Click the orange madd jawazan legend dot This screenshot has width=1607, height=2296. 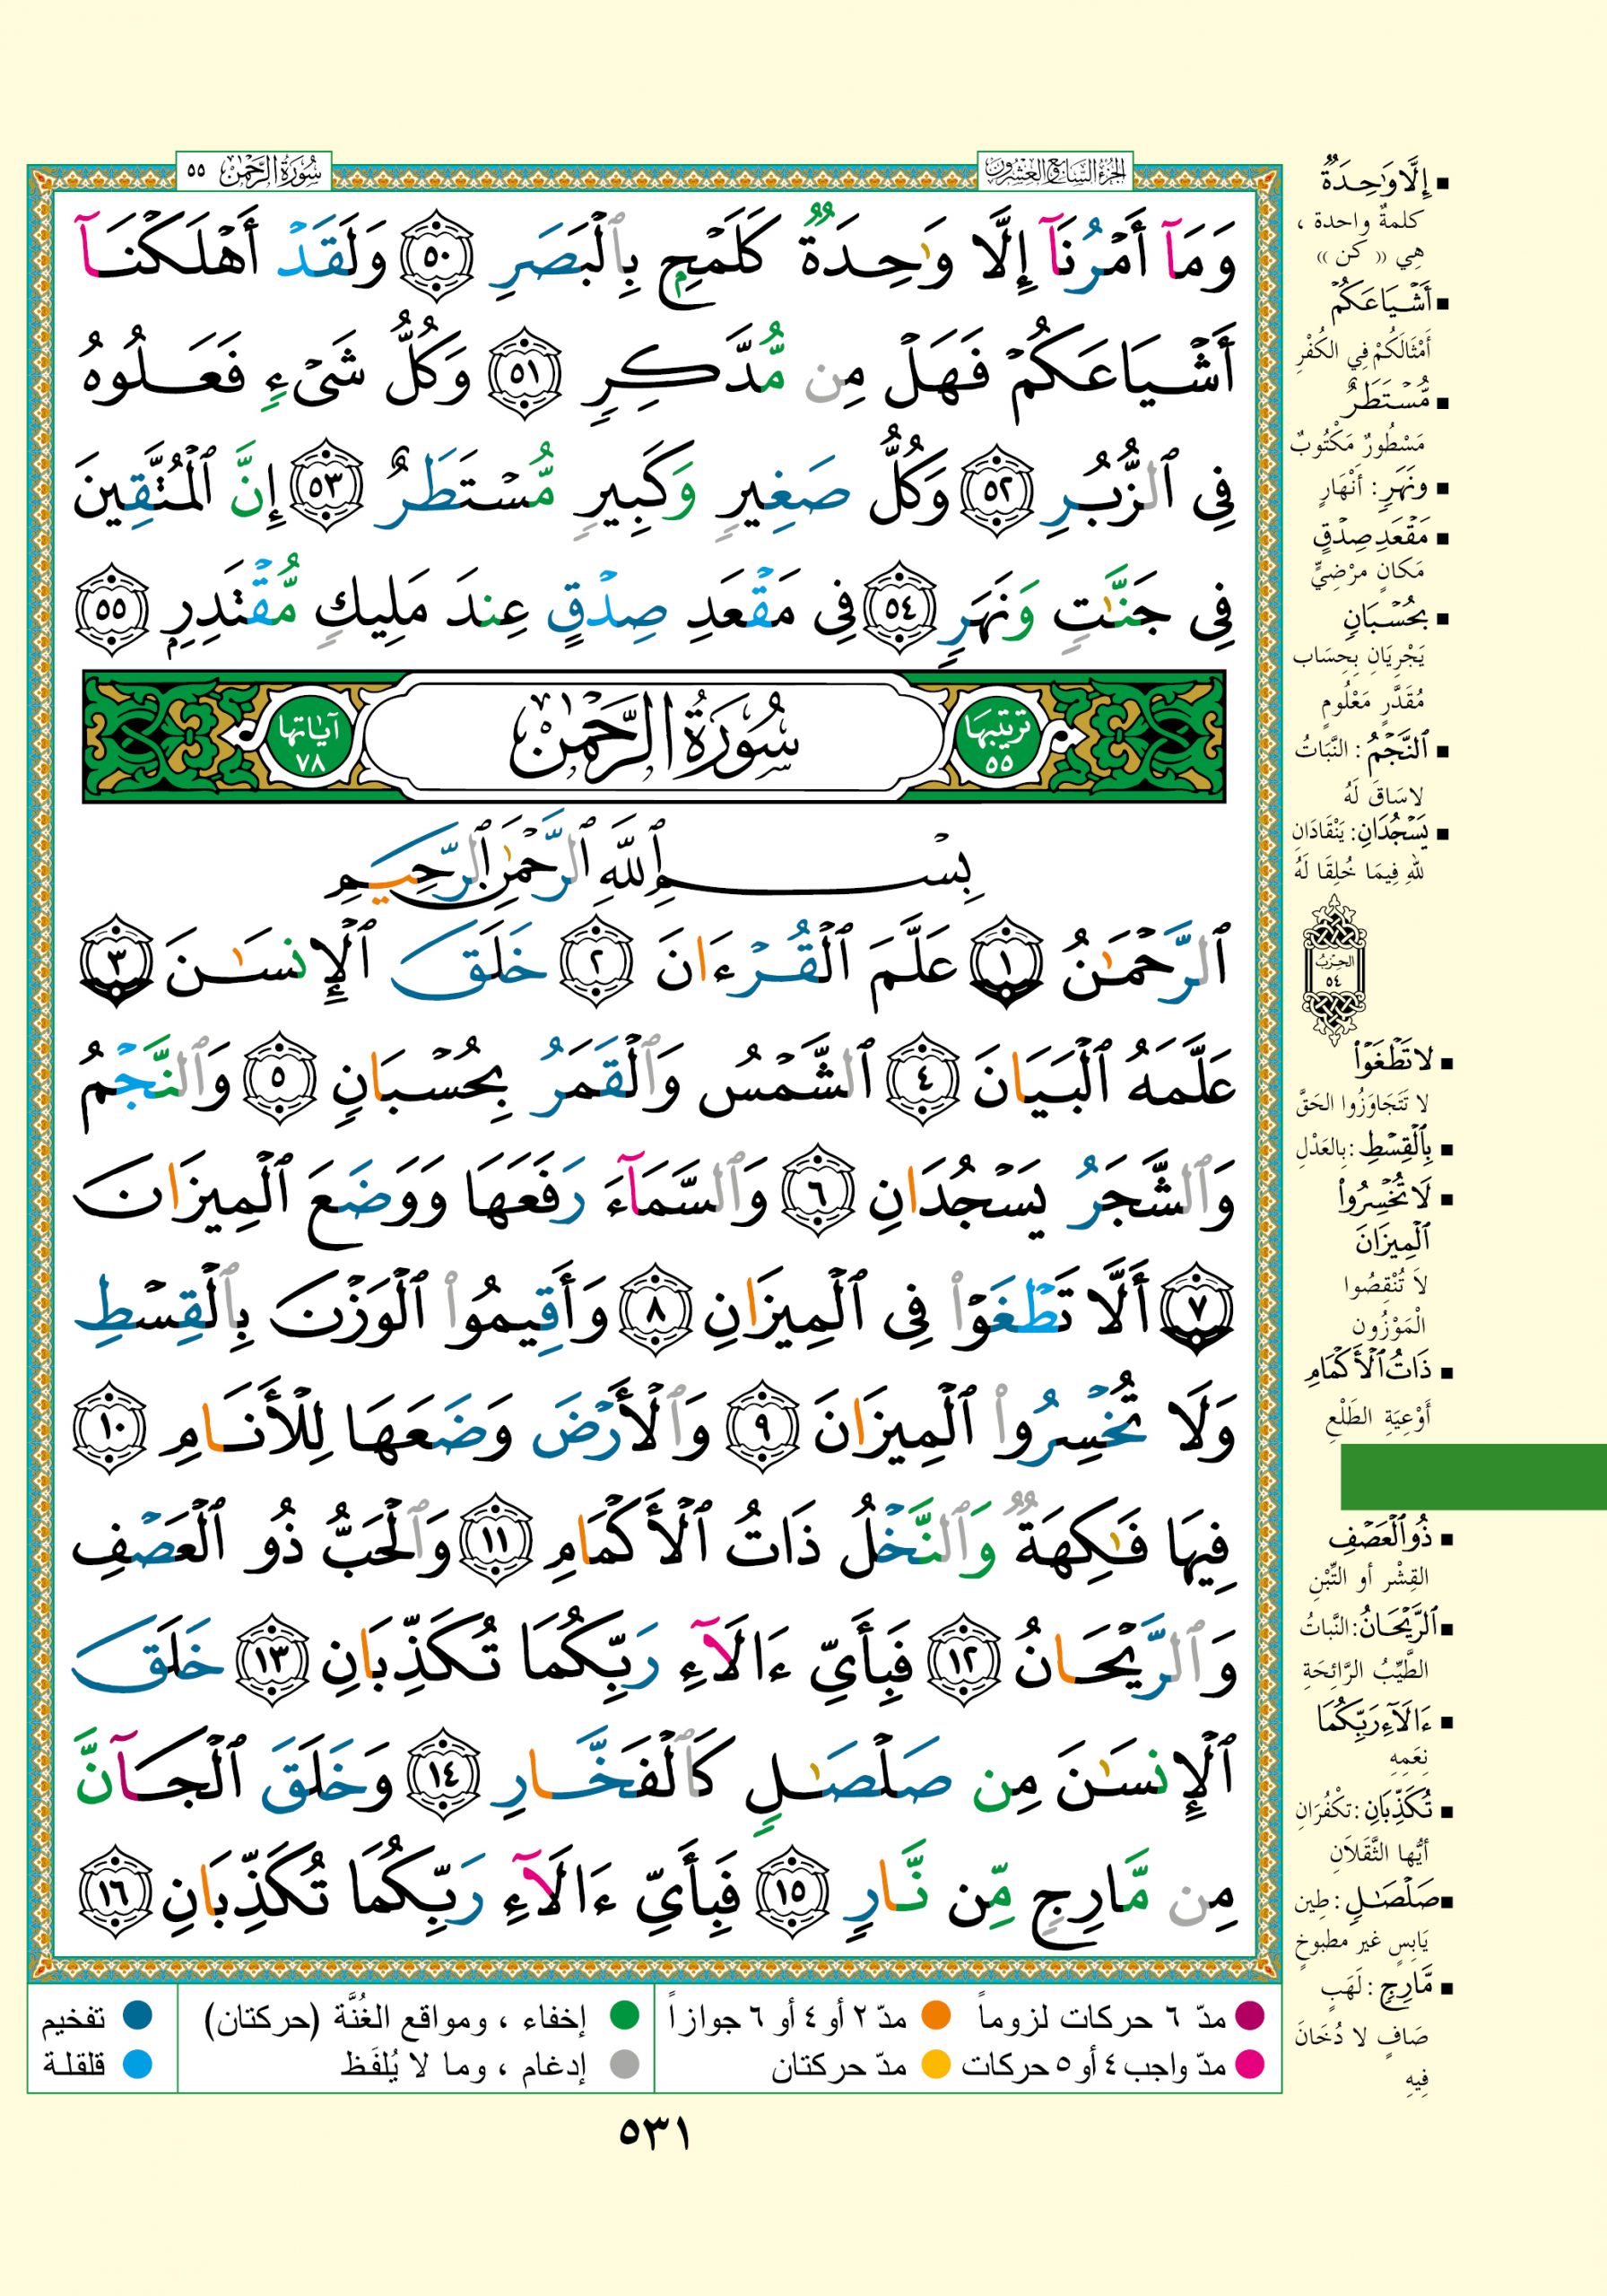936,2015
